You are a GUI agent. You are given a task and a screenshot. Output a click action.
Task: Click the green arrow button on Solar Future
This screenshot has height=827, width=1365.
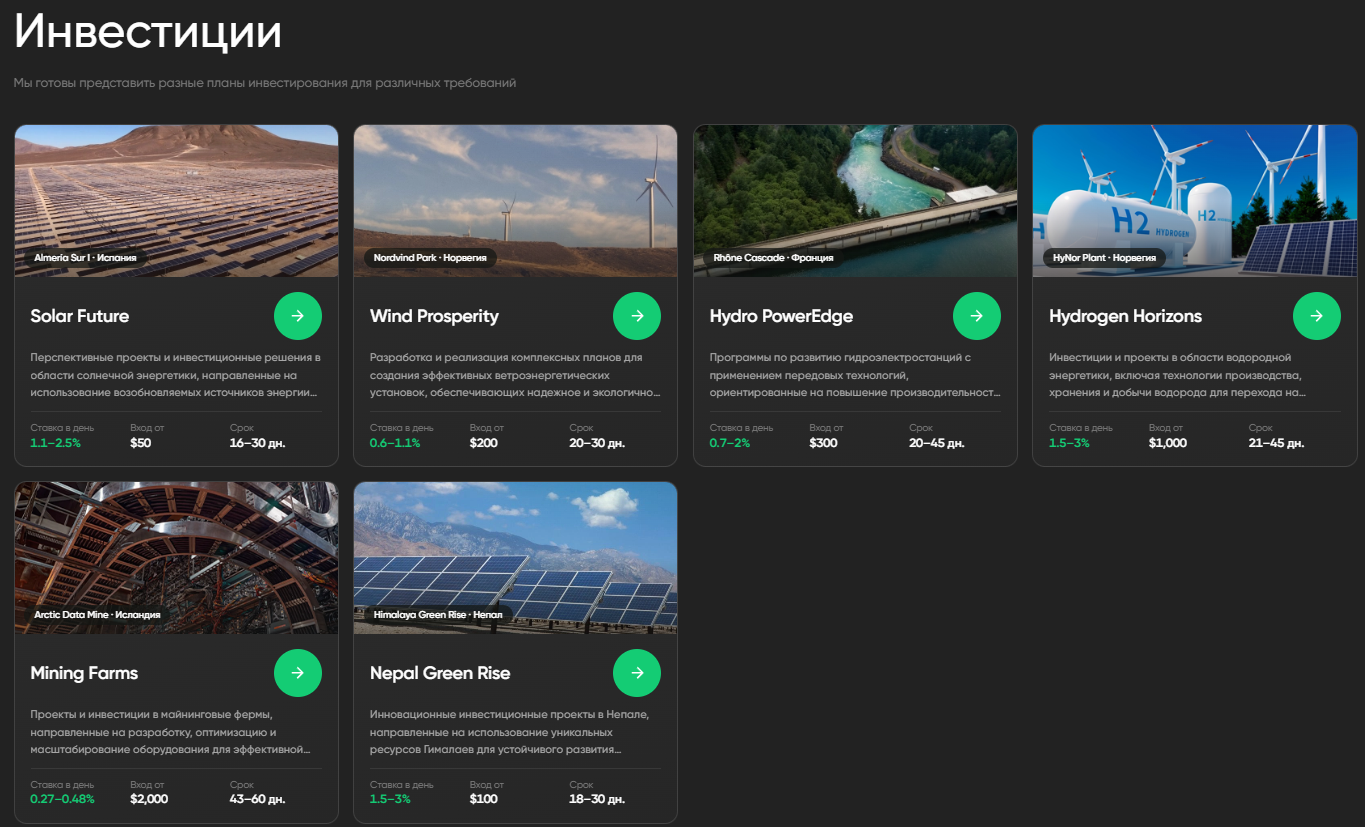pyautogui.click(x=298, y=316)
